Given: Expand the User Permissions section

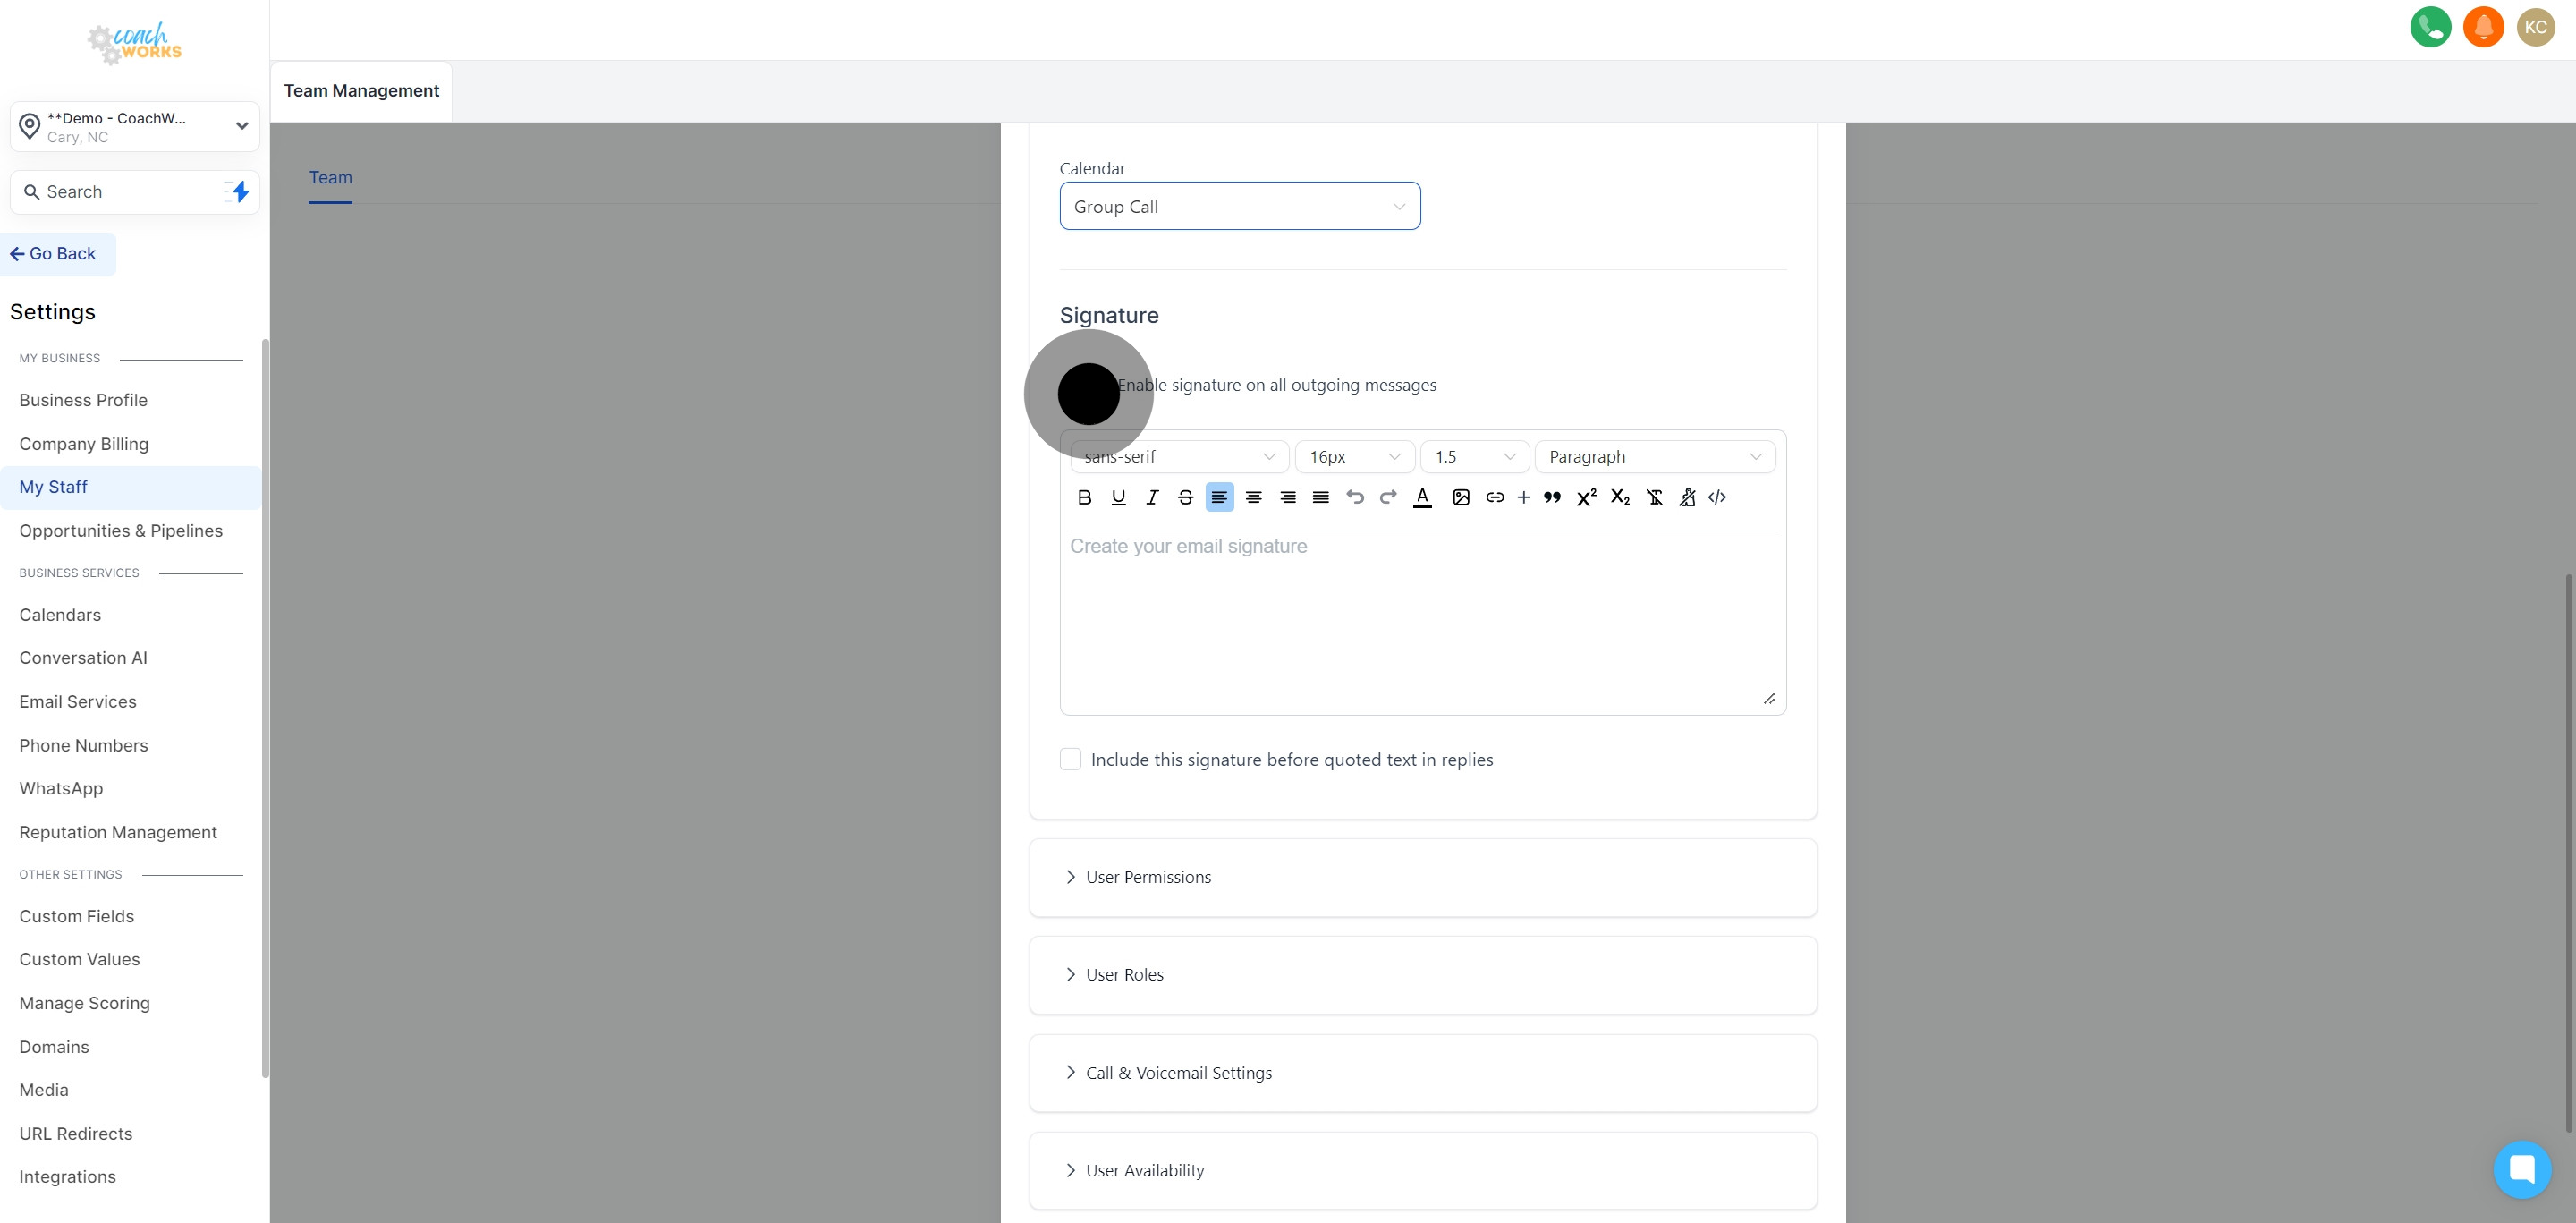Looking at the screenshot, I should coord(1148,877).
